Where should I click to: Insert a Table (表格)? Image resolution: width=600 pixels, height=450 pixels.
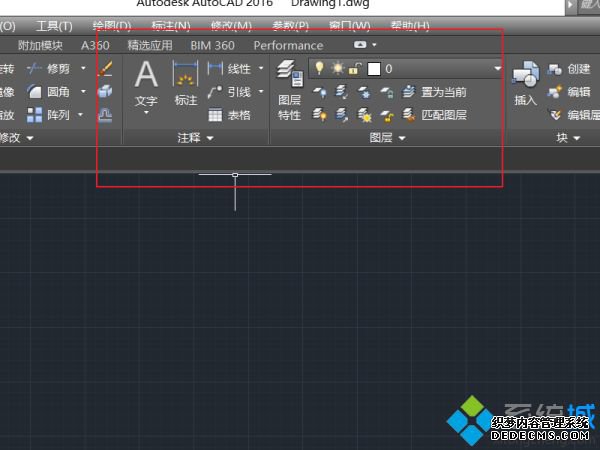(x=230, y=115)
